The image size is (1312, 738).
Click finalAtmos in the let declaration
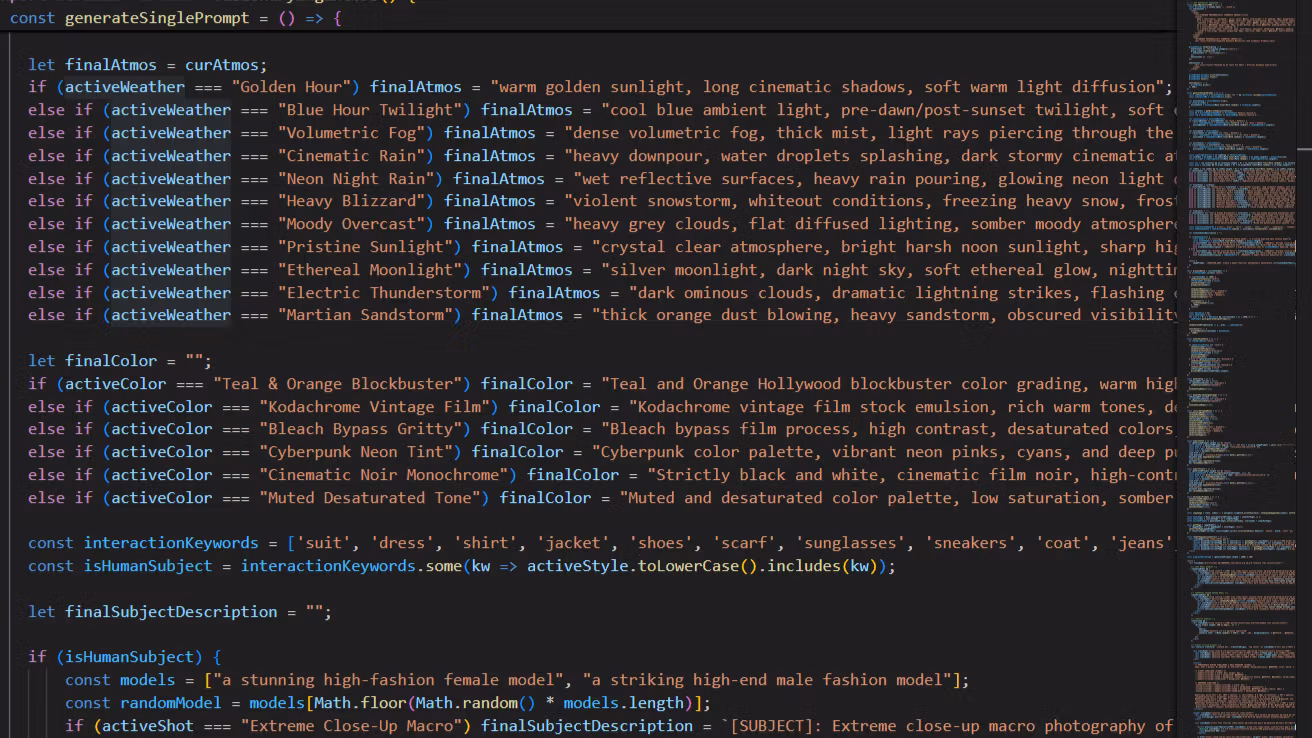(x=111, y=65)
